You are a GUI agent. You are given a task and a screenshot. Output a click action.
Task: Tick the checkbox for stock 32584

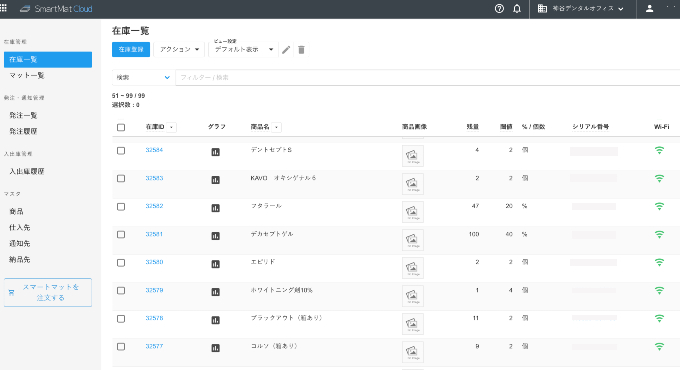[x=121, y=151]
